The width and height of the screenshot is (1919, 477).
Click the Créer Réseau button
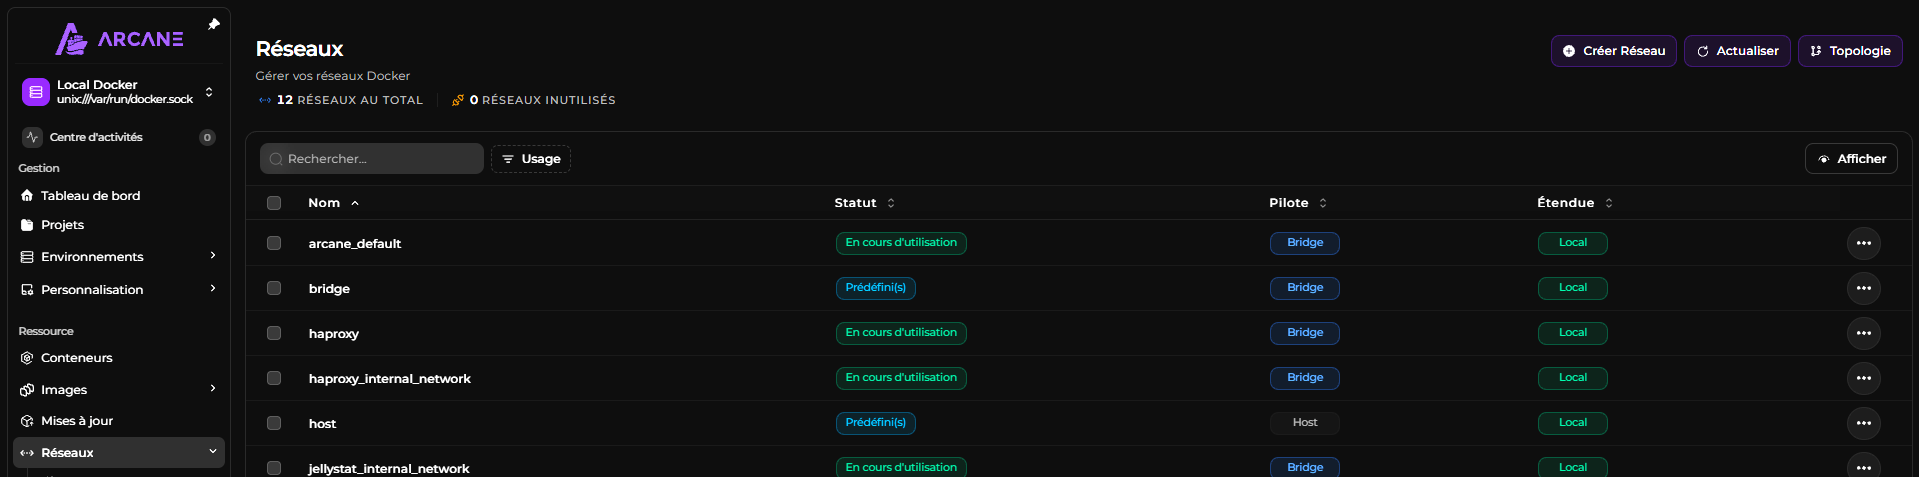[1613, 51]
